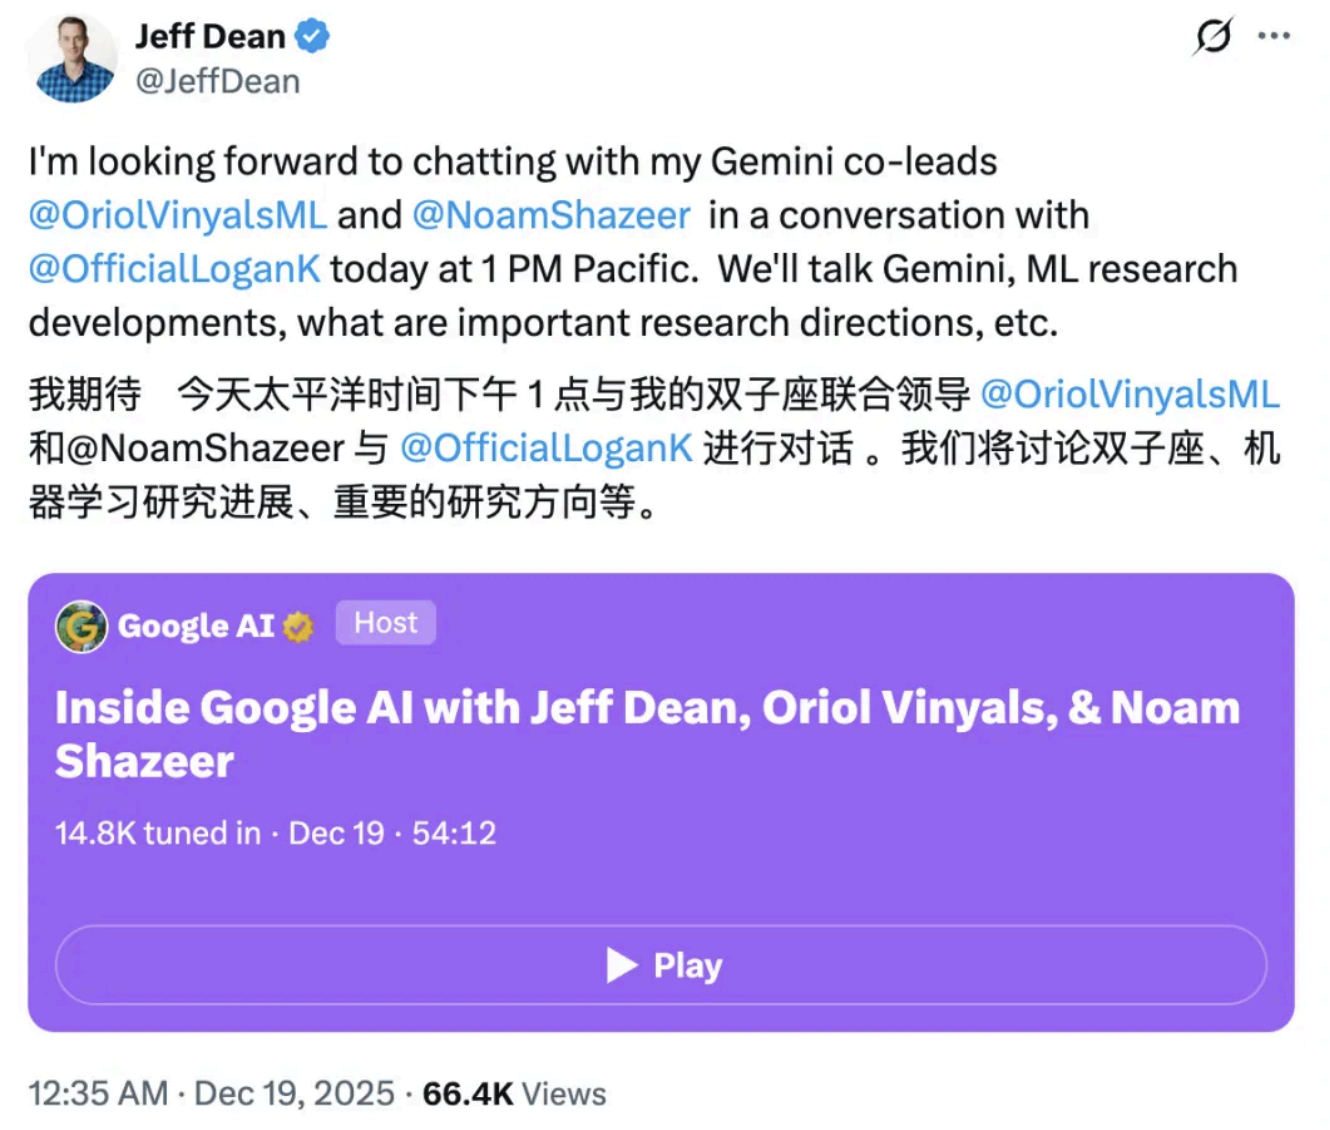The height and width of the screenshot is (1130, 1330).
Task: Select the Chinese mention of @OriolVinyalsML
Action: click(x=1130, y=394)
